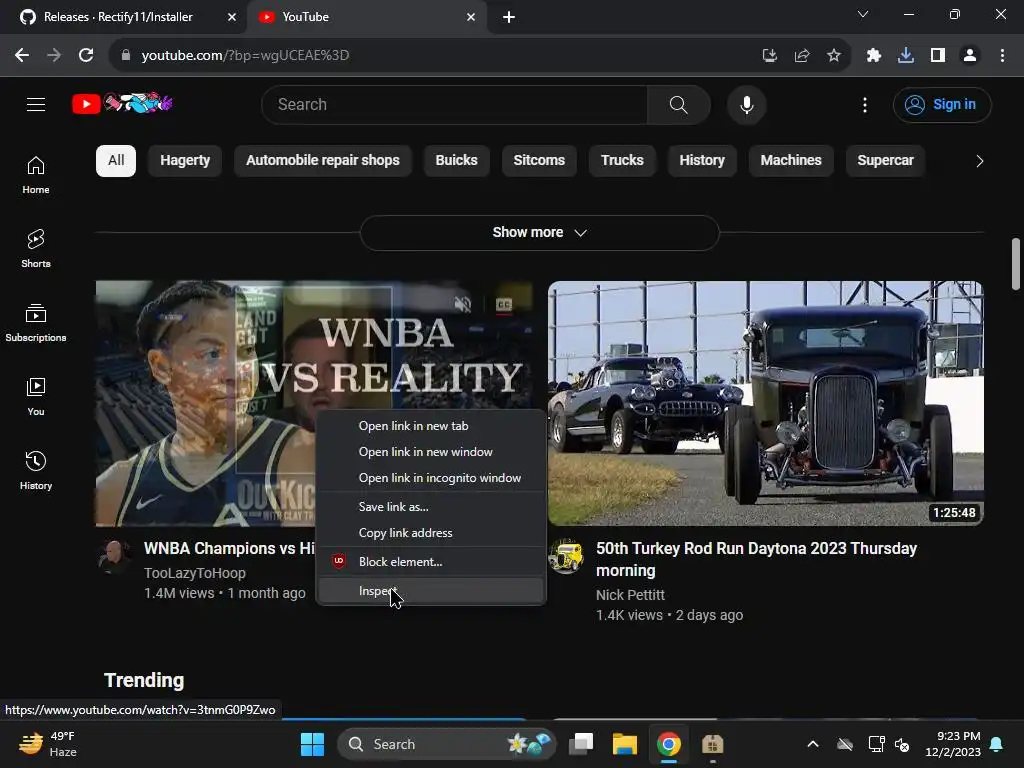Filter by History chip
This screenshot has height=768, width=1024.
click(702, 161)
